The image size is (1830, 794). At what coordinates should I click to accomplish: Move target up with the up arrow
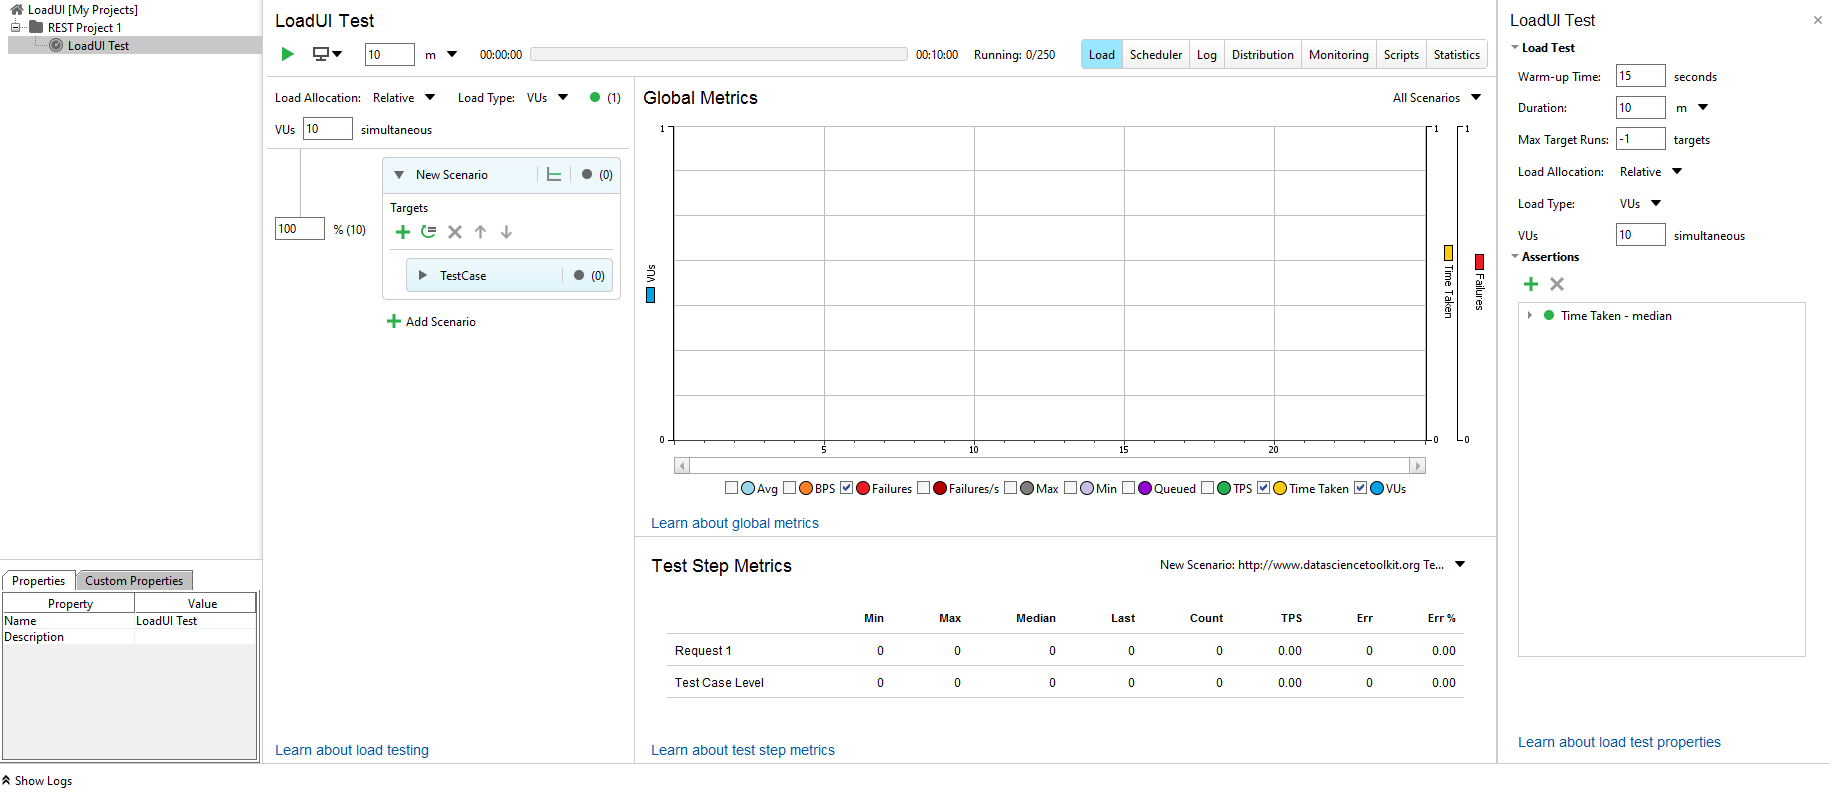point(481,232)
